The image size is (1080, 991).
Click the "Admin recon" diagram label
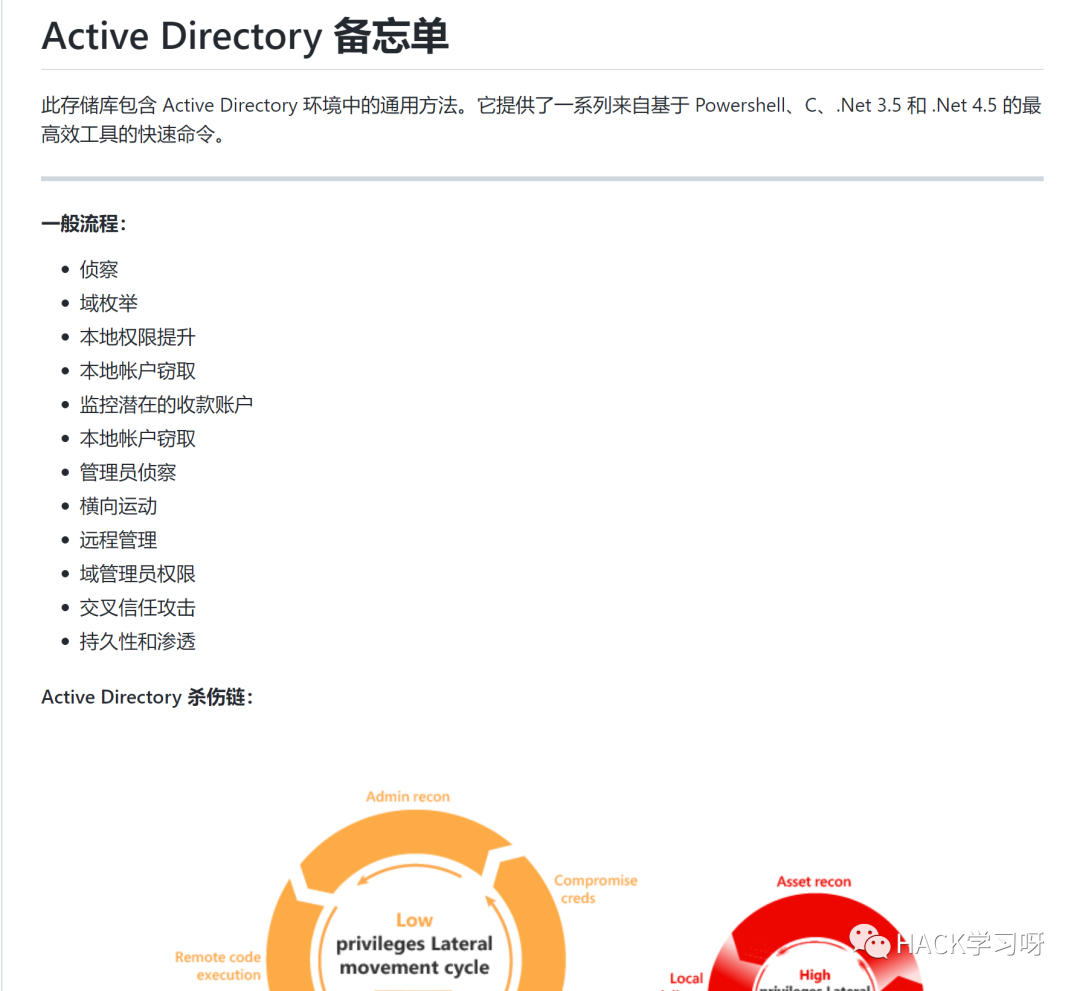(x=408, y=797)
